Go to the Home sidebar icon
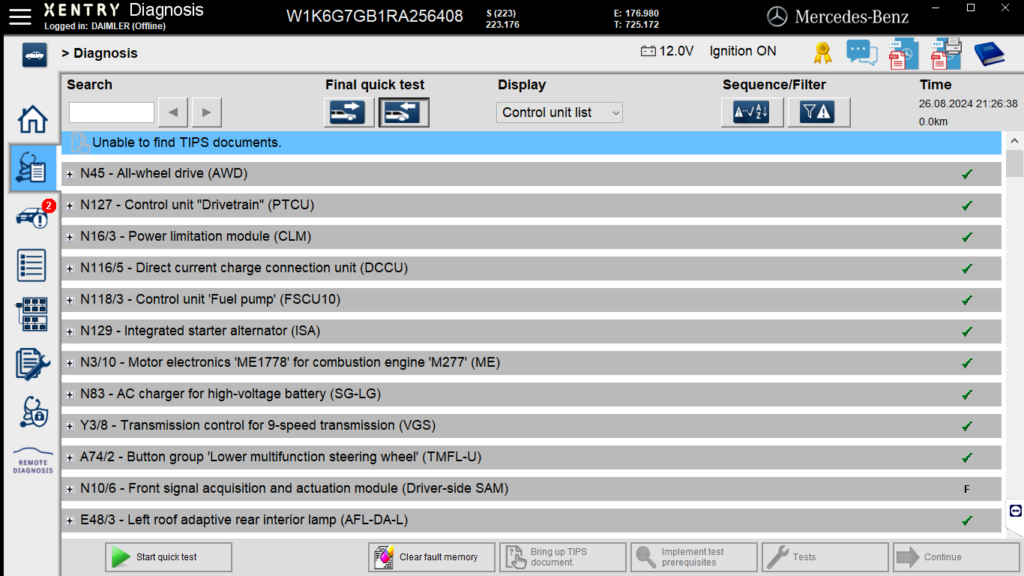The width and height of the screenshot is (1024, 576). click(x=32, y=119)
